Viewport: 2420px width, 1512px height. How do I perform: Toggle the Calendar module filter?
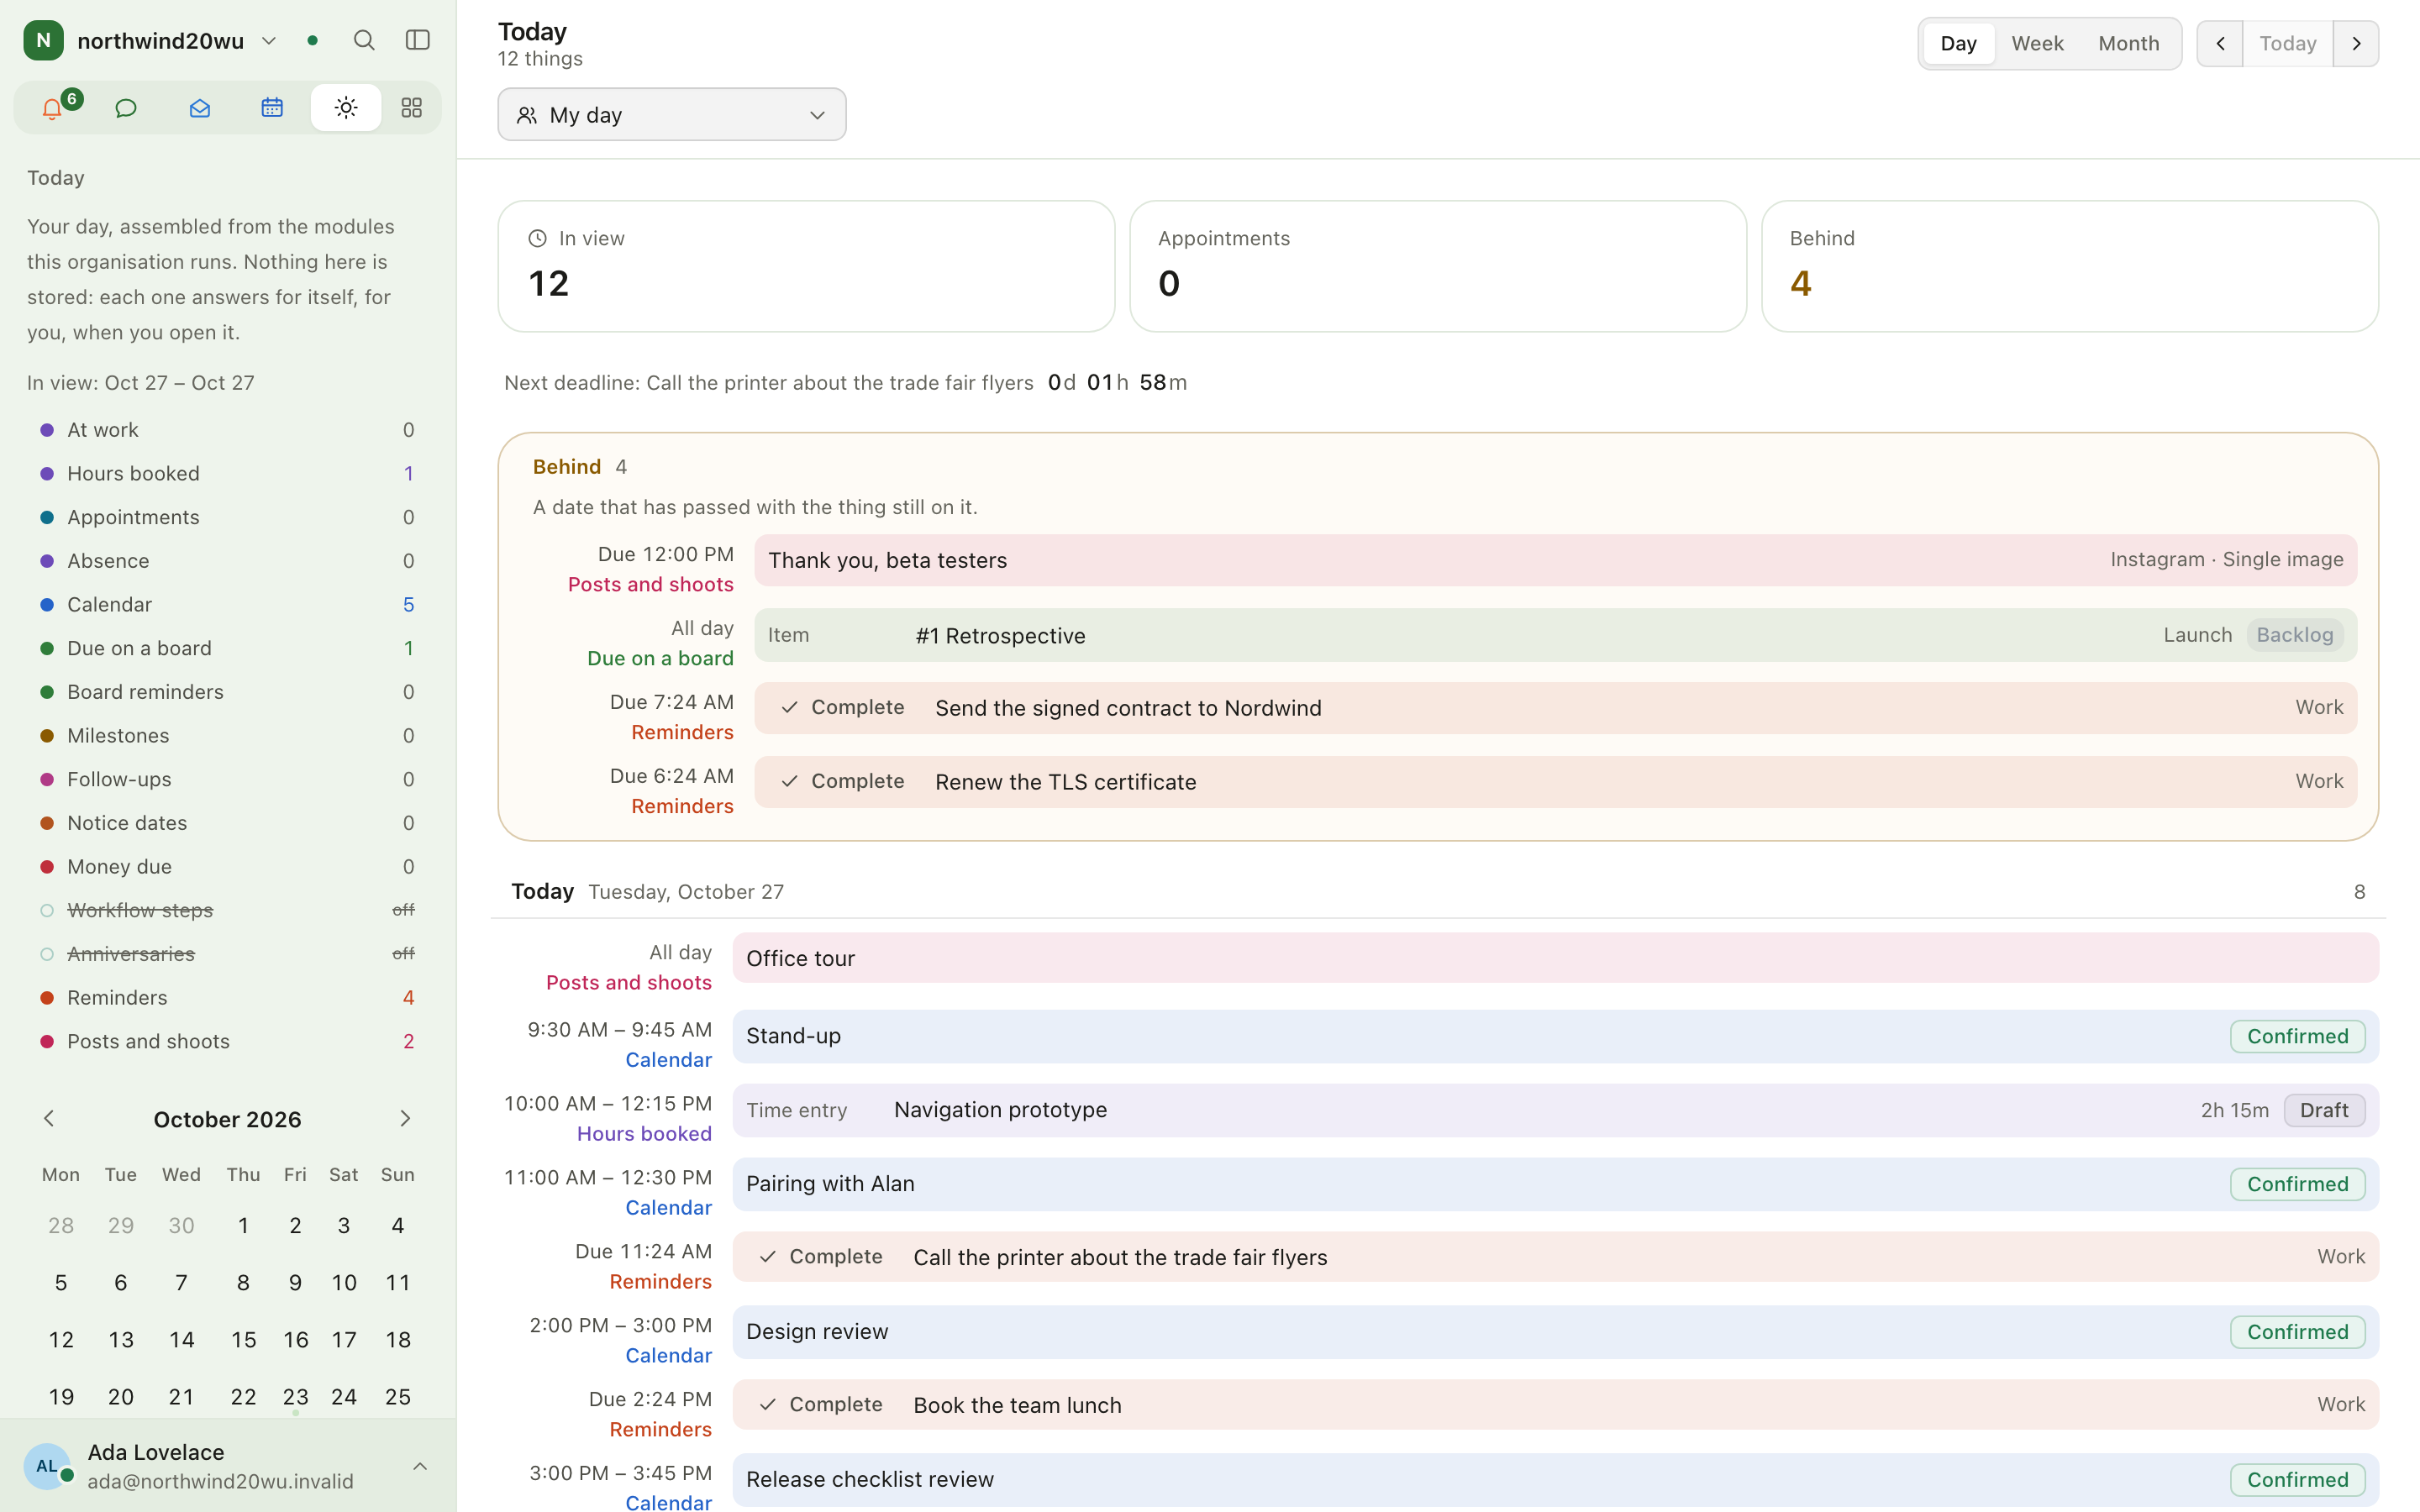pos(227,604)
